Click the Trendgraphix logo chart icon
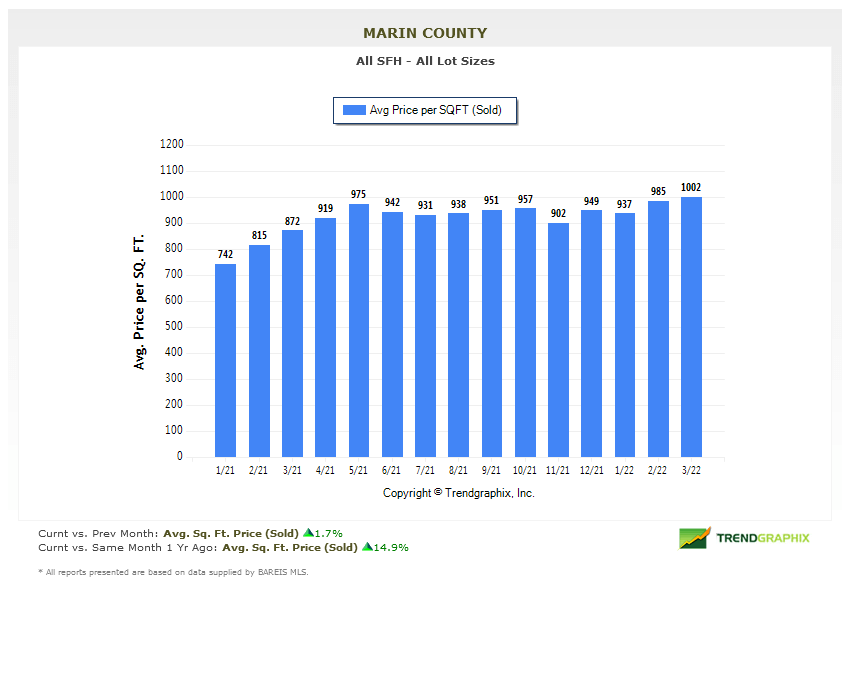This screenshot has height=700, width=850. point(694,538)
